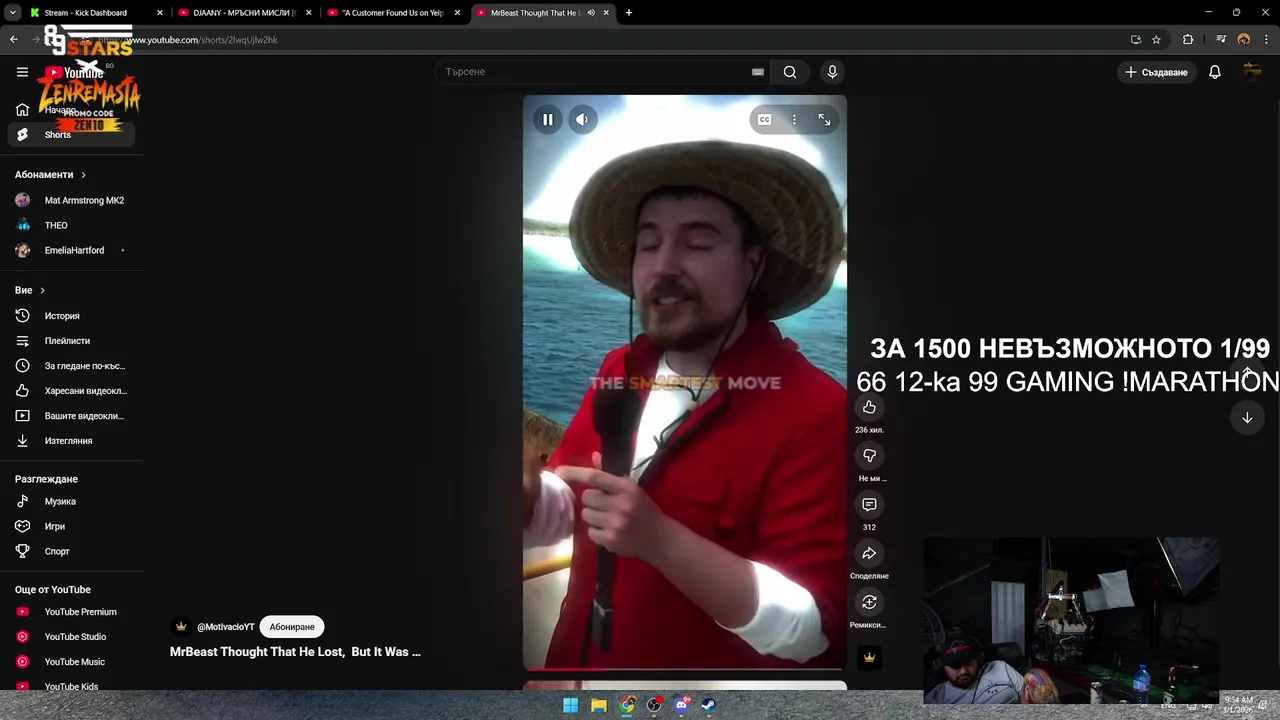The height and width of the screenshot is (720, 1280).
Task: Open YouTube Premium link
Action: click(x=71, y=612)
